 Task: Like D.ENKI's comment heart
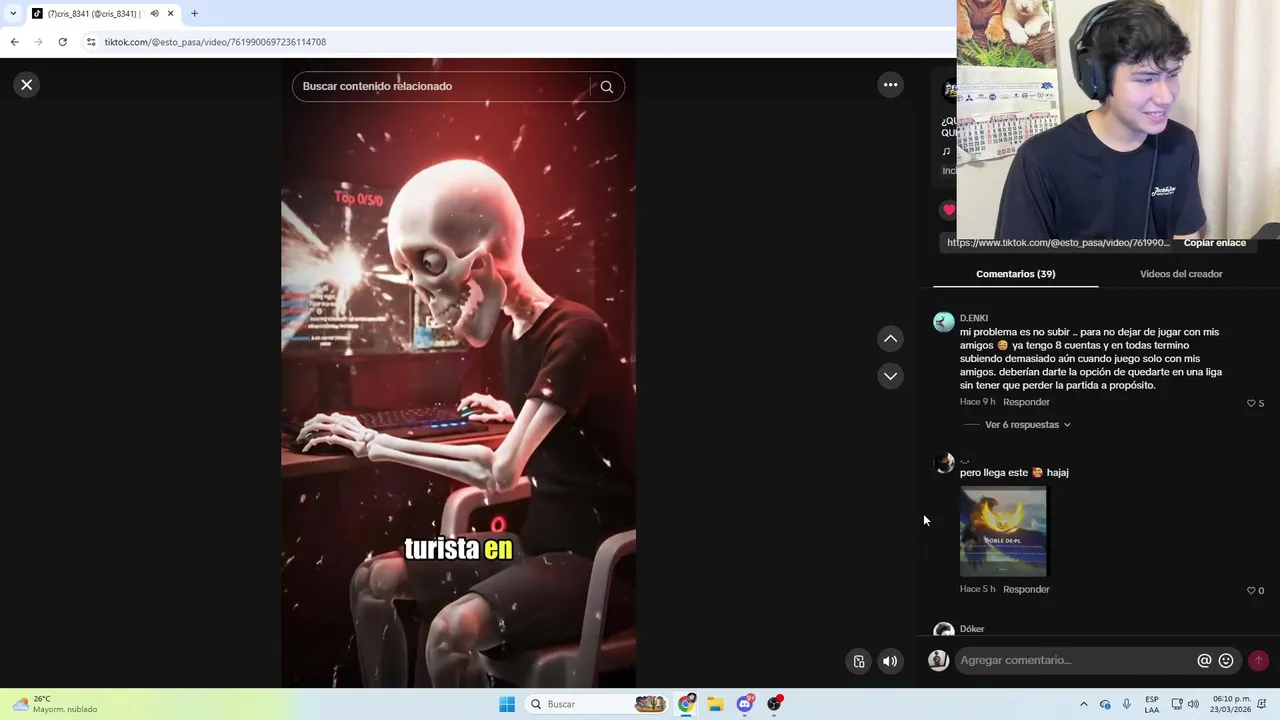pyautogui.click(x=1251, y=403)
